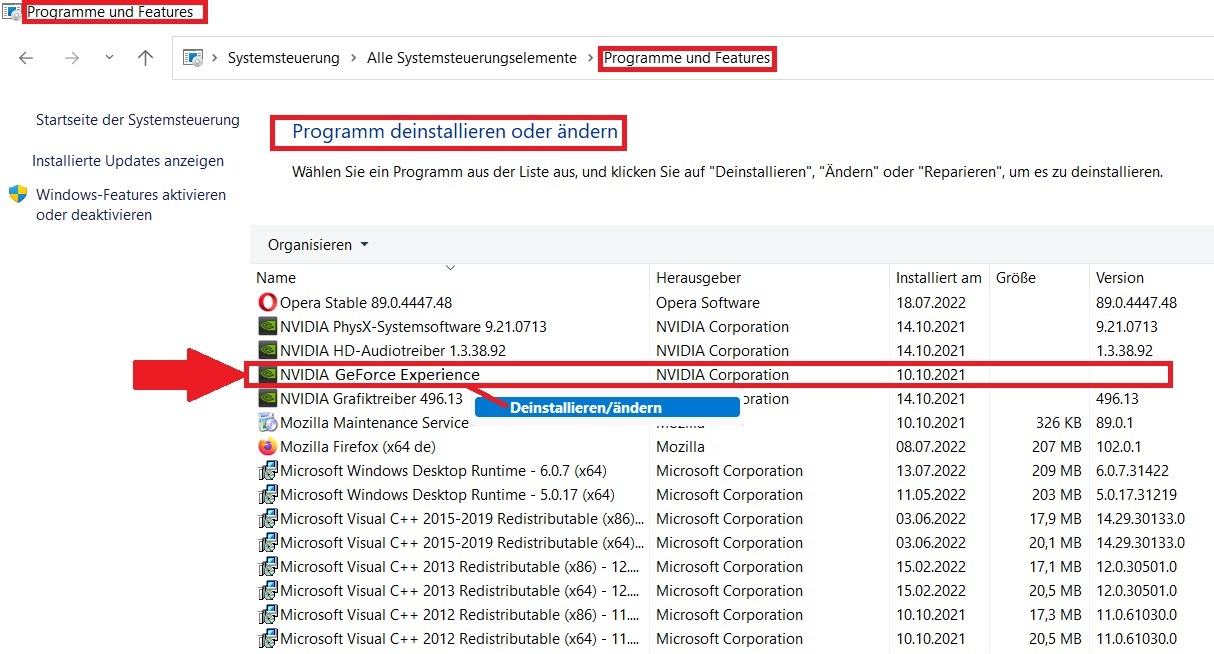Click install date 11.05.2022
This screenshot has height=654, width=1214.
click(931, 494)
